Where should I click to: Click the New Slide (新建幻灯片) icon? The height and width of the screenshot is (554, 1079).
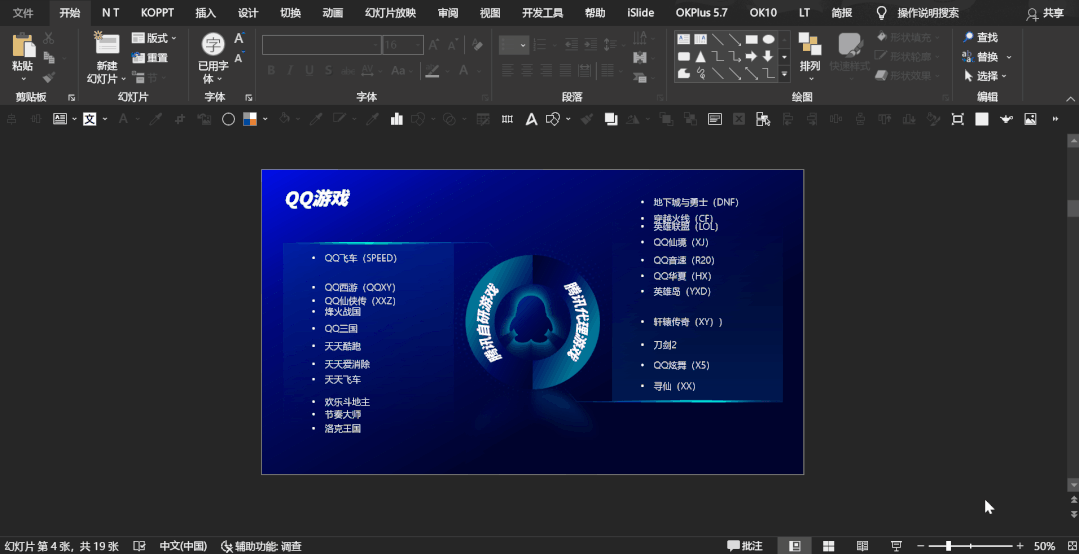106,43
